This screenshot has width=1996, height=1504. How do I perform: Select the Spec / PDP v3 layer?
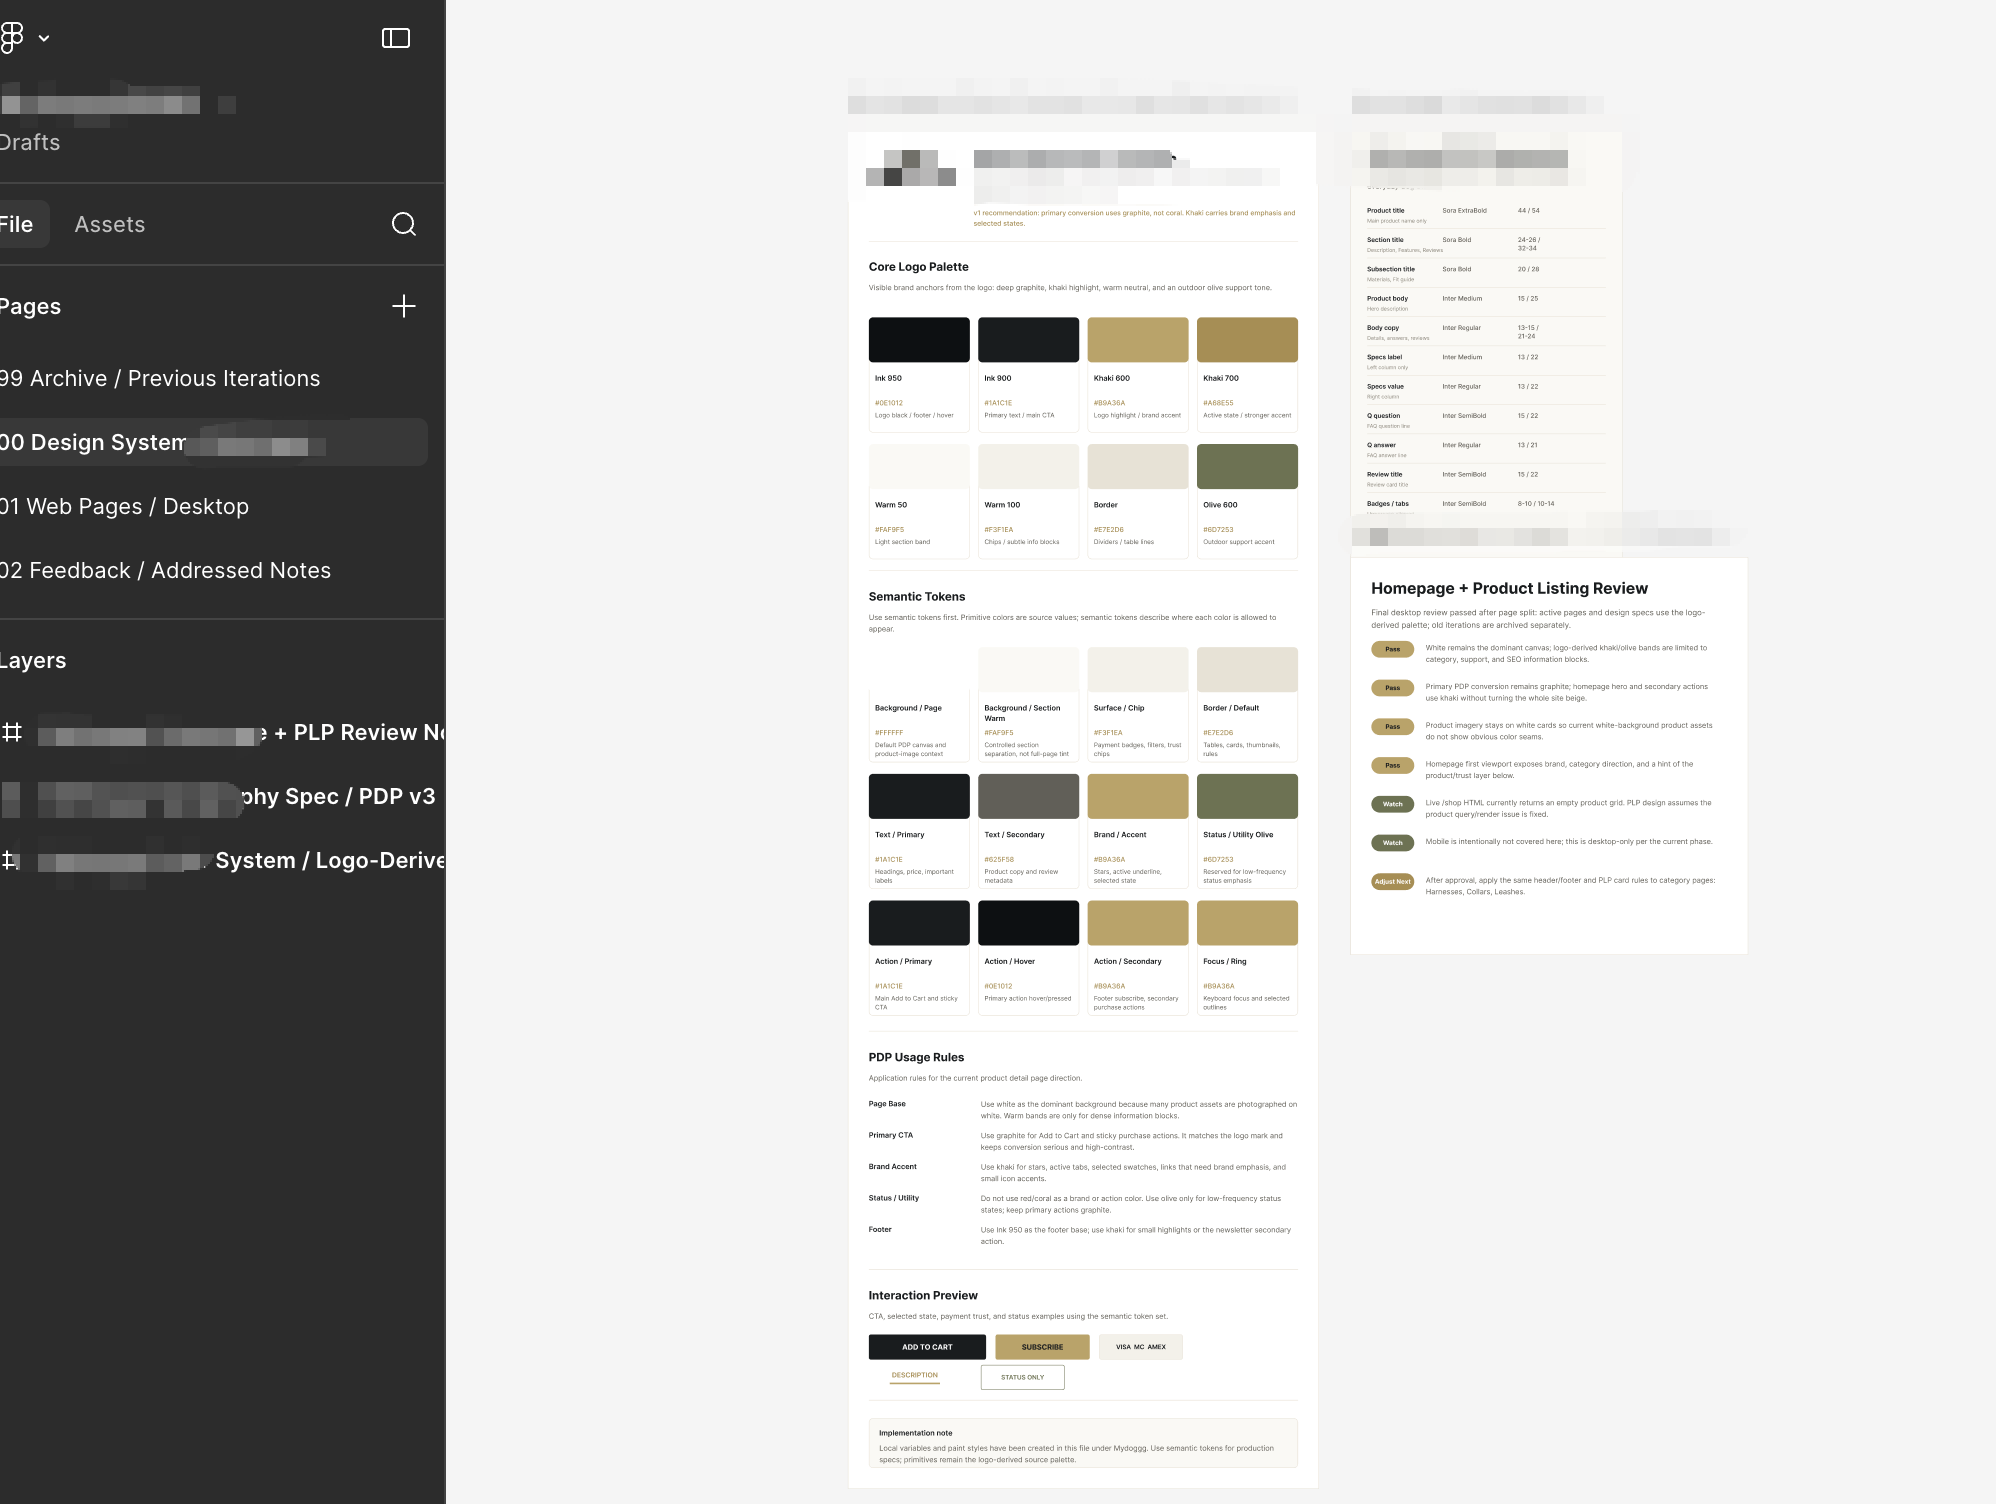[x=222, y=796]
